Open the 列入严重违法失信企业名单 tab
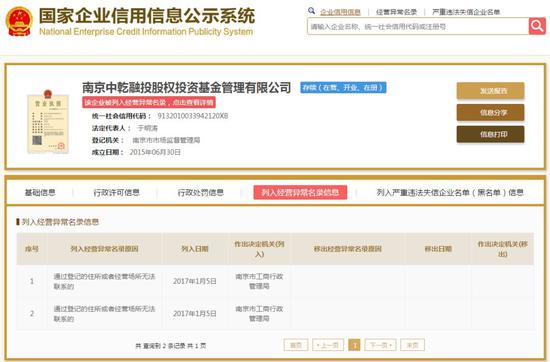The width and height of the screenshot is (550, 362). pyautogui.click(x=450, y=193)
